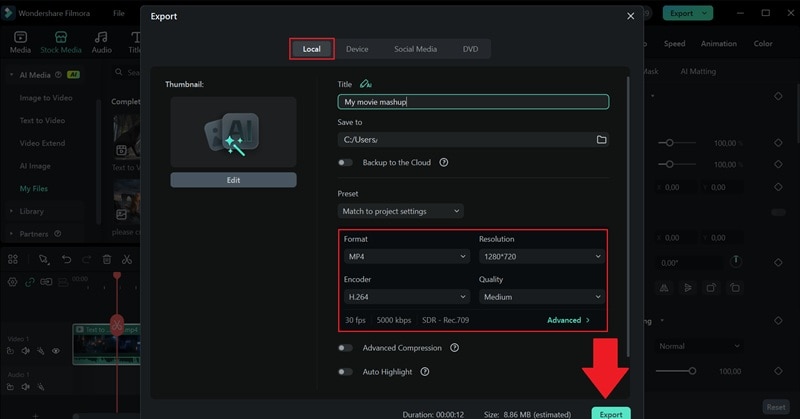
Task: Click the flip horizontal icon in properties panel
Action: (664, 288)
